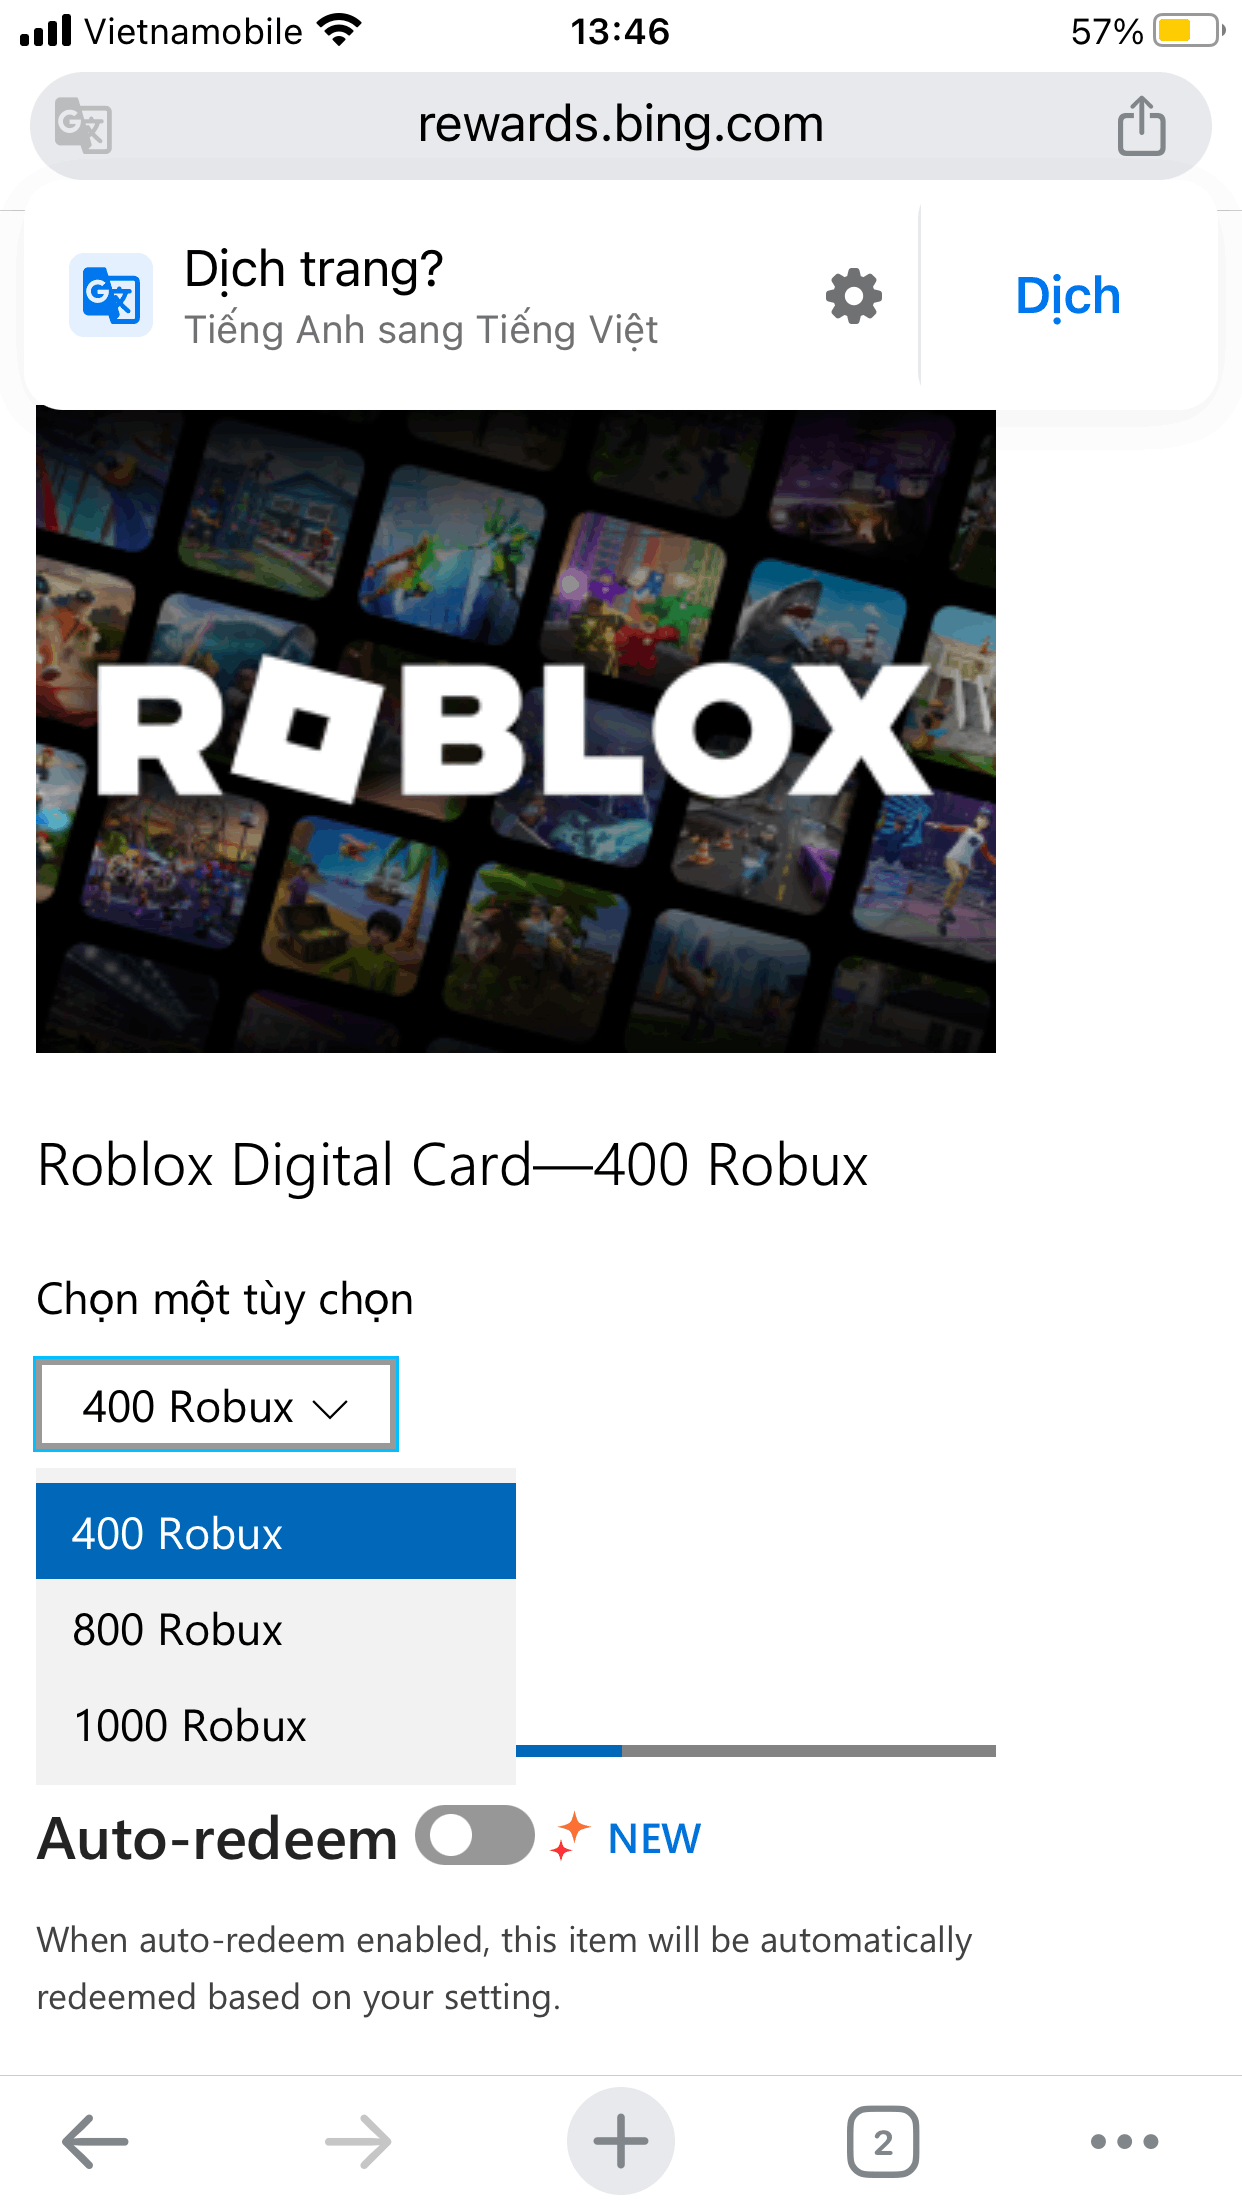Tap Dịch to translate the page
Screen dimensions: 1242x2208
coord(1068,296)
